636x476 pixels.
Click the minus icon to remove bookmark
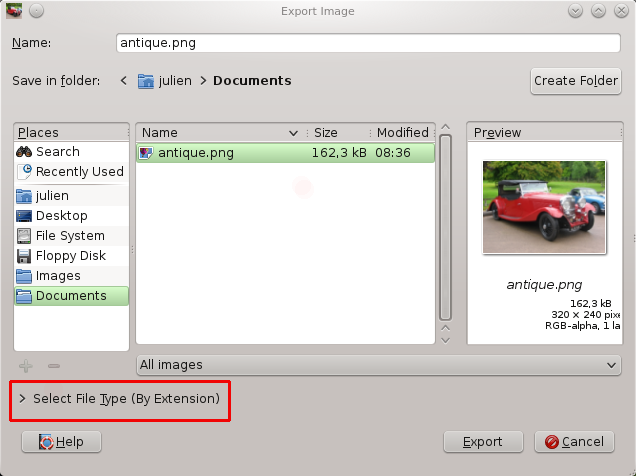pos(54,366)
